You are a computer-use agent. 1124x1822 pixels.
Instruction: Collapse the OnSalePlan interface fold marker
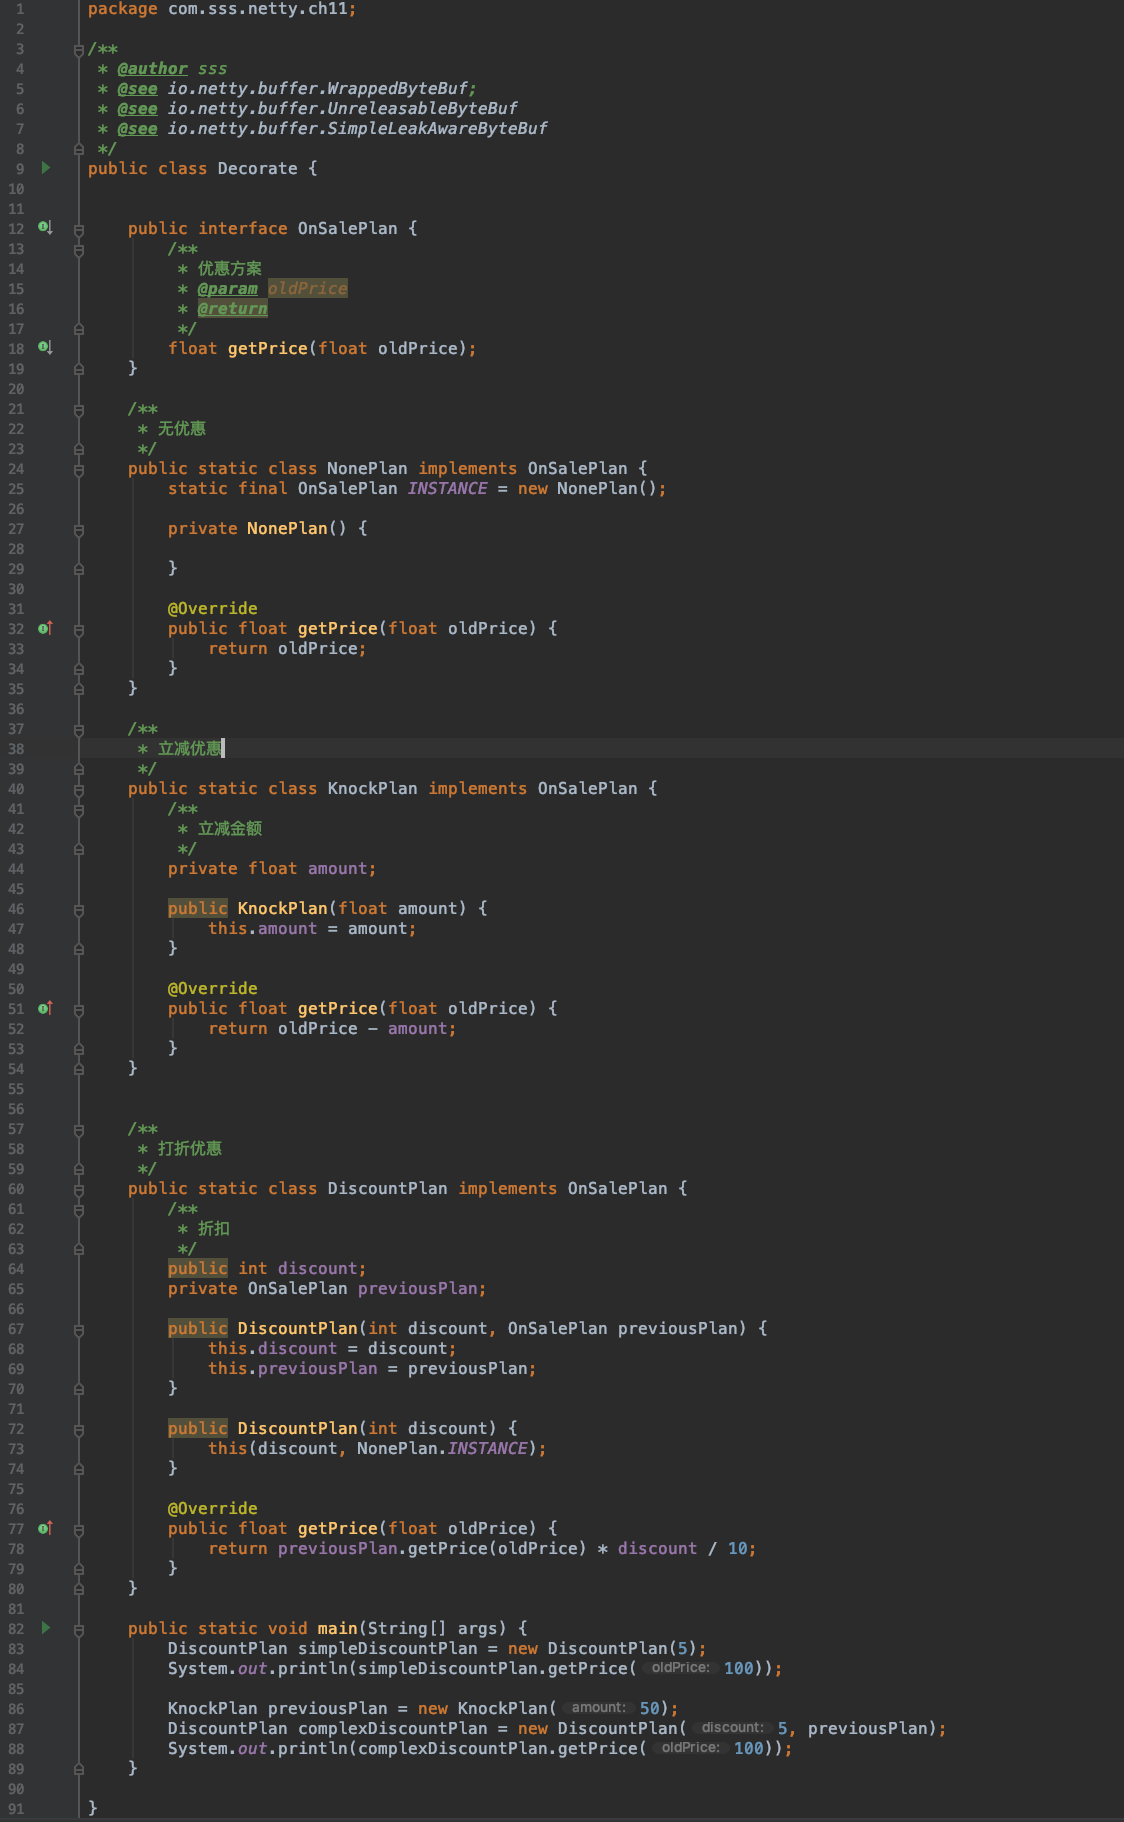(79, 229)
